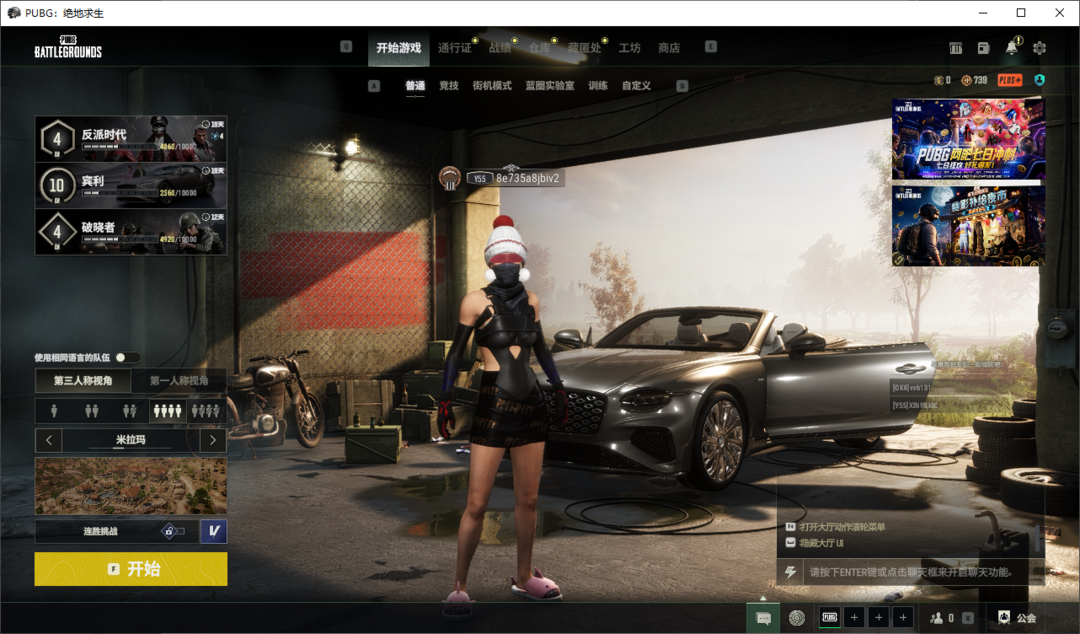Click the 米拉玛 map preview image
This screenshot has width=1080, height=634.
131,486
